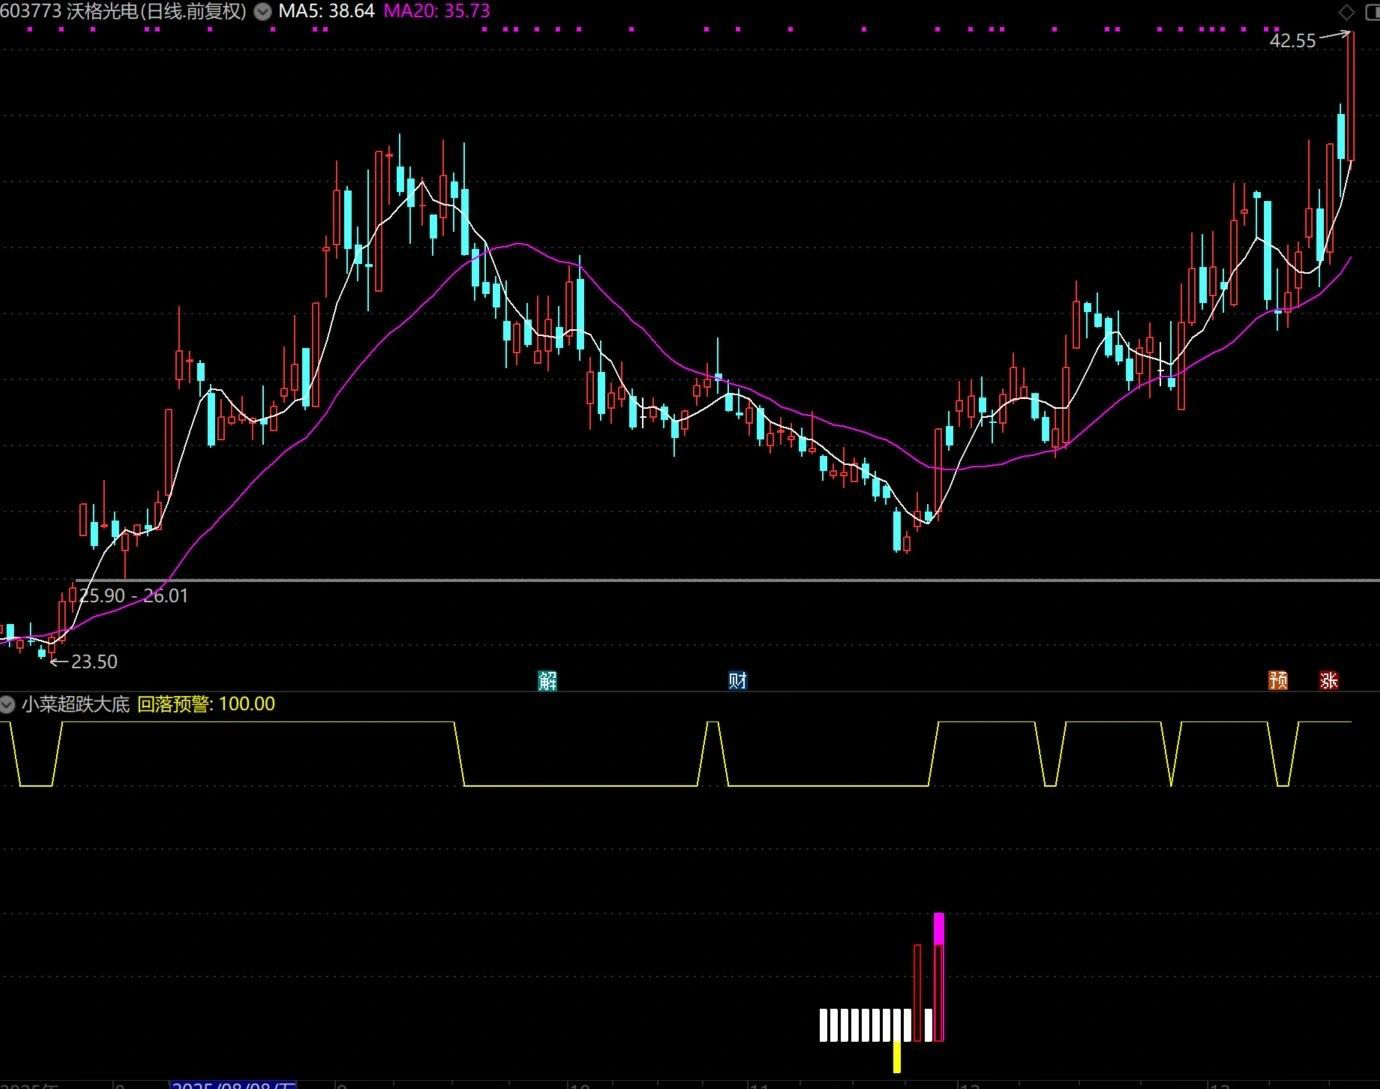Open dropdown next to 沃格光电 chart title
This screenshot has height=1089, width=1380.
[x=262, y=12]
